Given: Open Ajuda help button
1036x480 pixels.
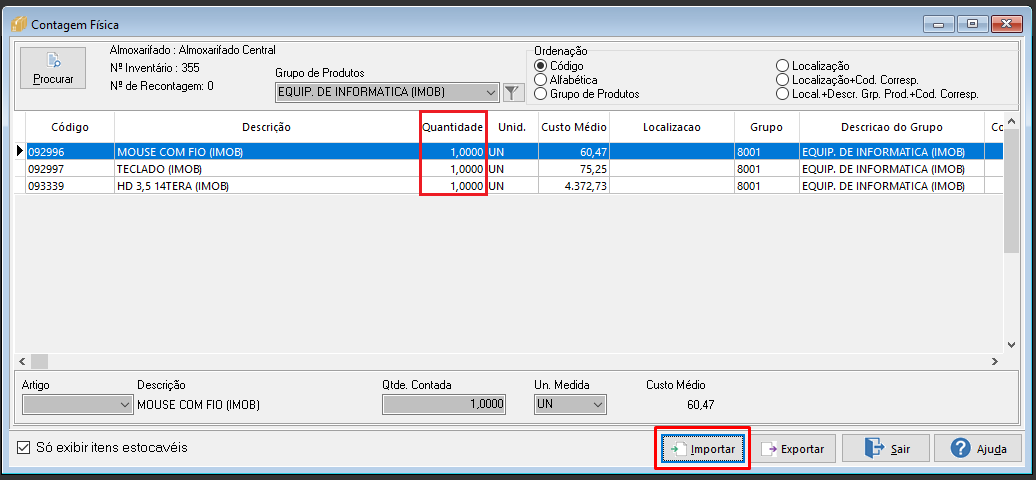Looking at the screenshot, I should point(978,449).
